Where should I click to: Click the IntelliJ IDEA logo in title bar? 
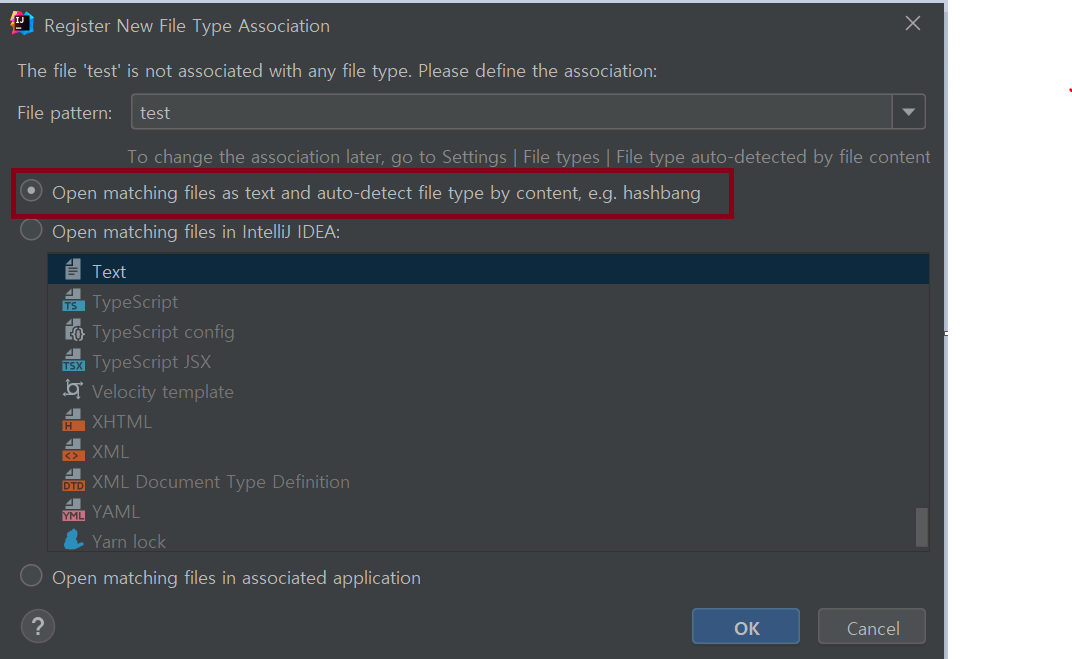click(22, 23)
